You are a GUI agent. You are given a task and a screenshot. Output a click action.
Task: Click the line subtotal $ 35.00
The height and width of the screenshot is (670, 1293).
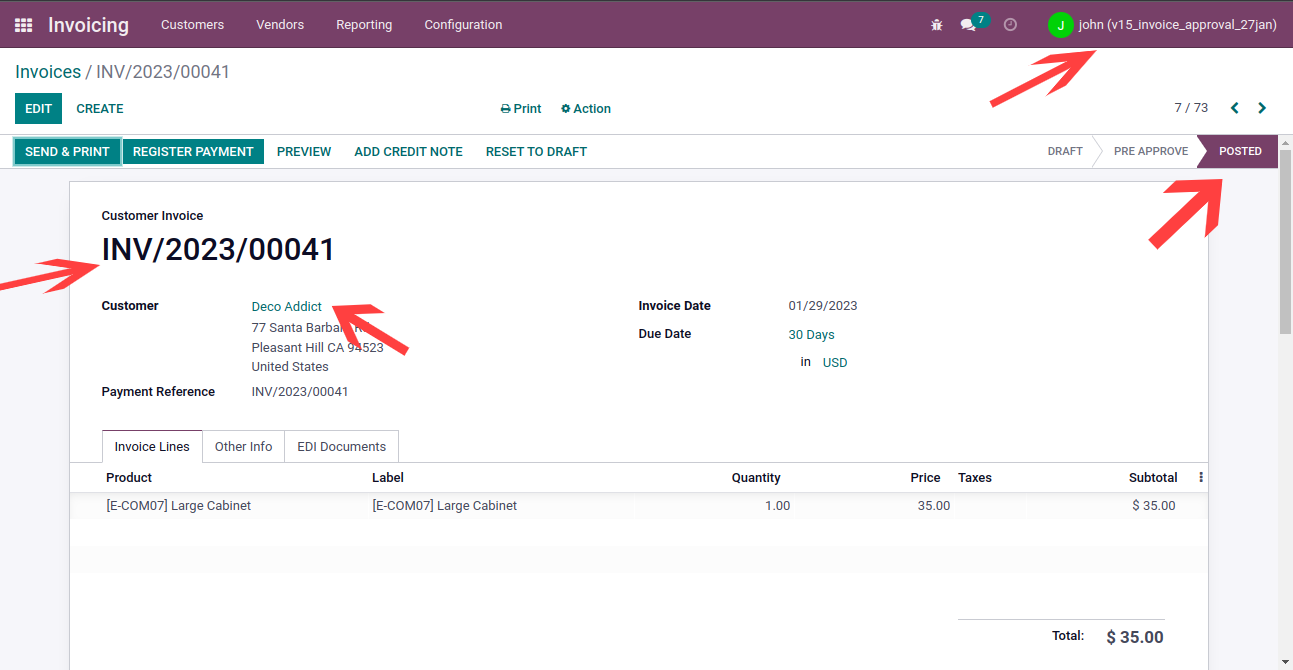point(1154,506)
